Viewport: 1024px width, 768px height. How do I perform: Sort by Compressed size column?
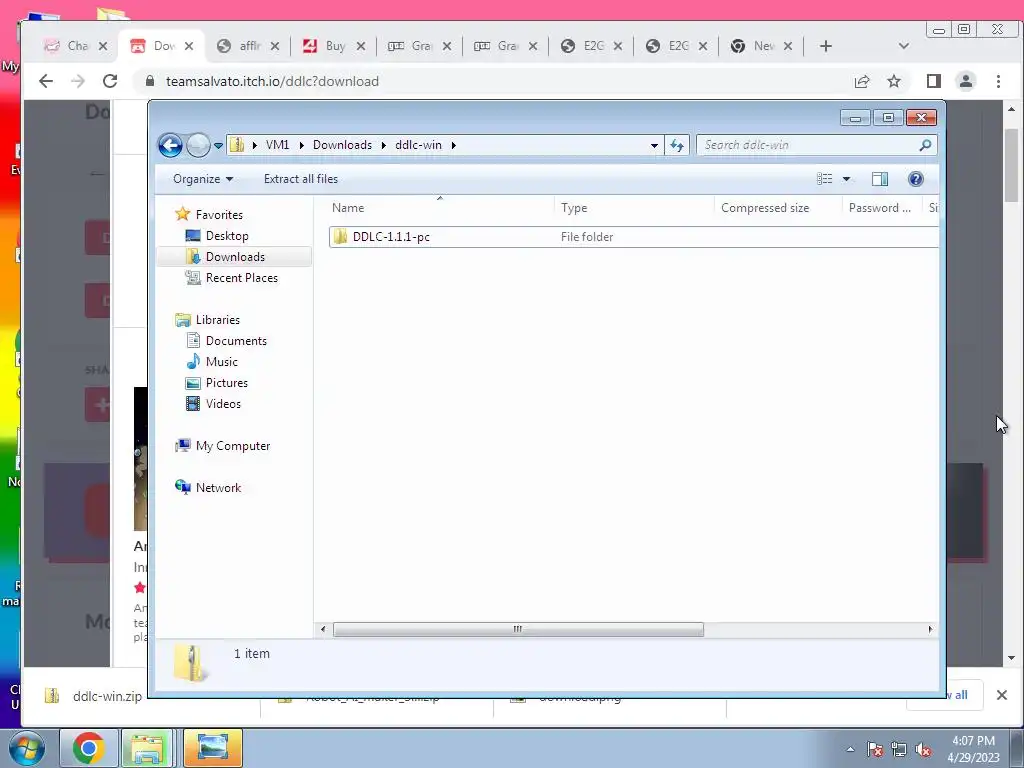coord(778,208)
